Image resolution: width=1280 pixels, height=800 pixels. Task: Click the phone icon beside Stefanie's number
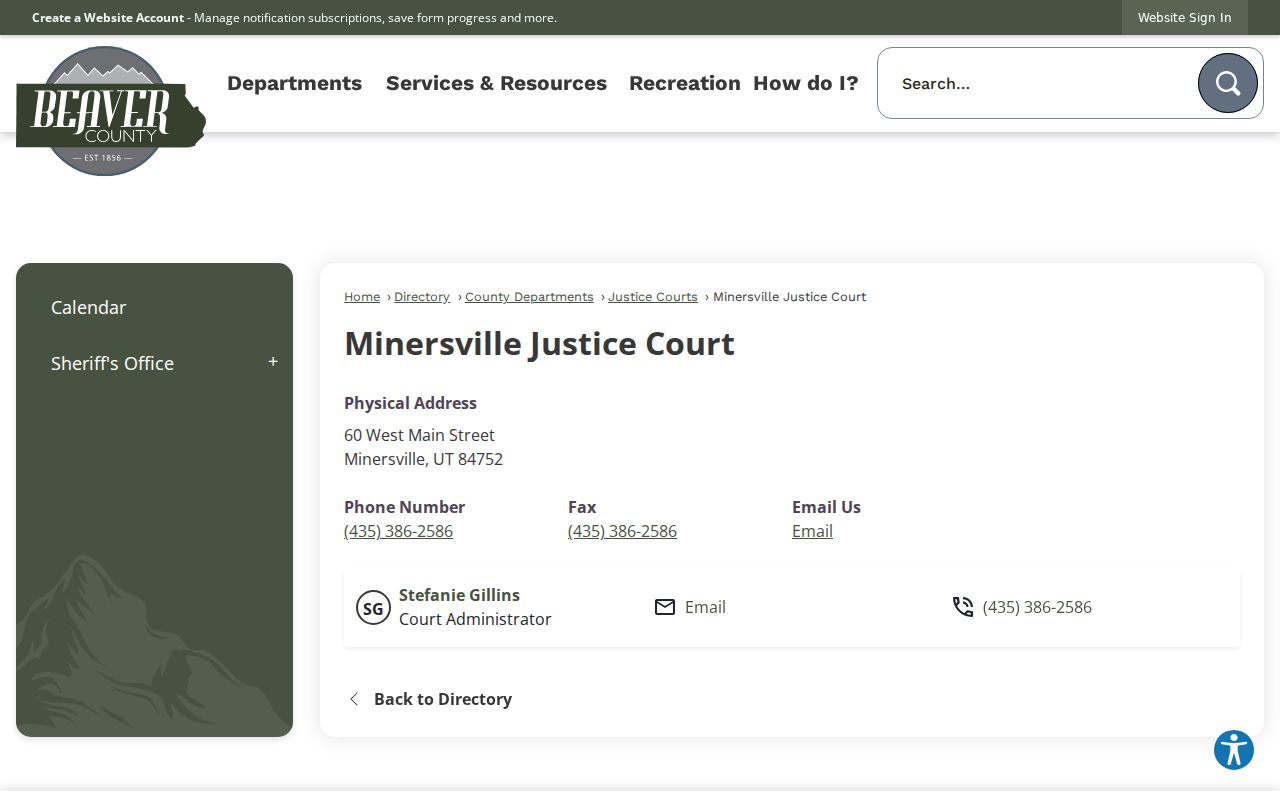(x=963, y=607)
